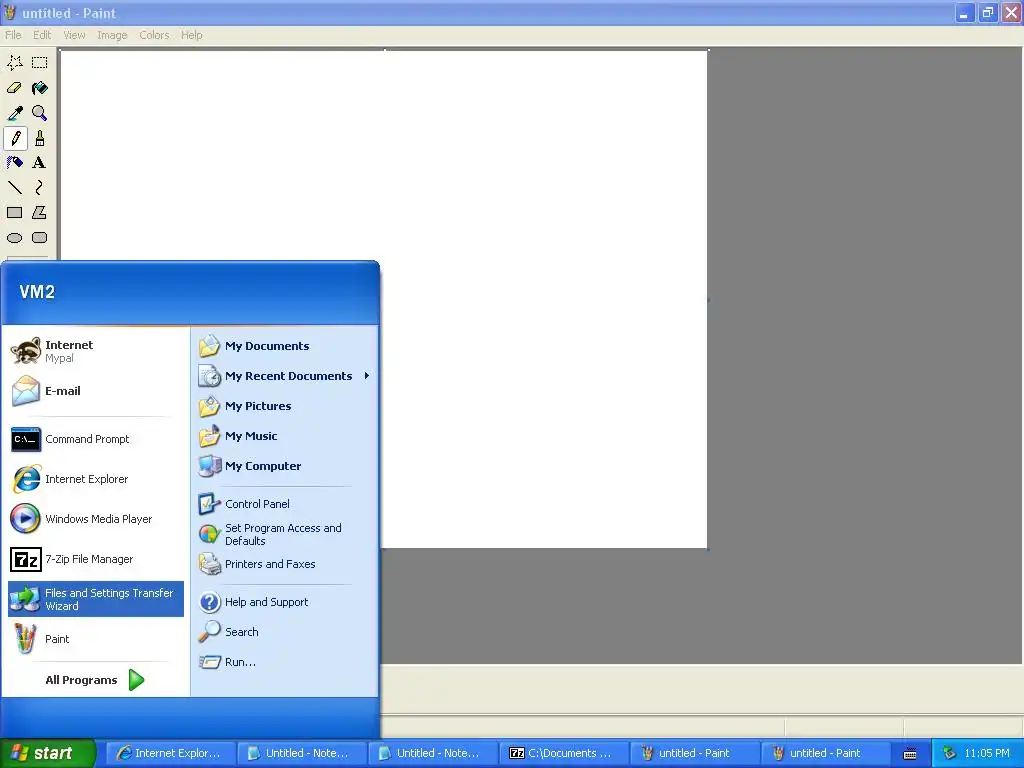1024x768 pixels.
Task: Open My Computer
Action: 285,466
